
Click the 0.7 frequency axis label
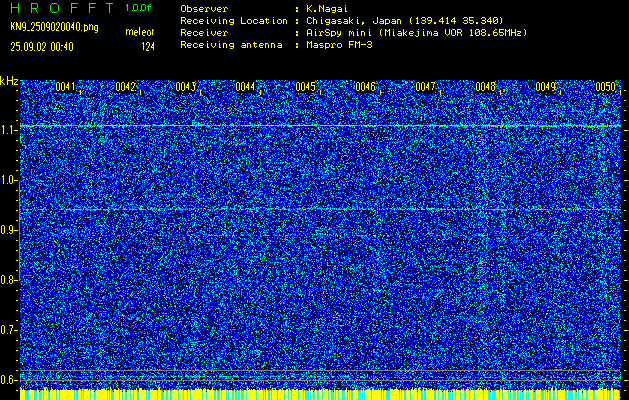(7, 330)
